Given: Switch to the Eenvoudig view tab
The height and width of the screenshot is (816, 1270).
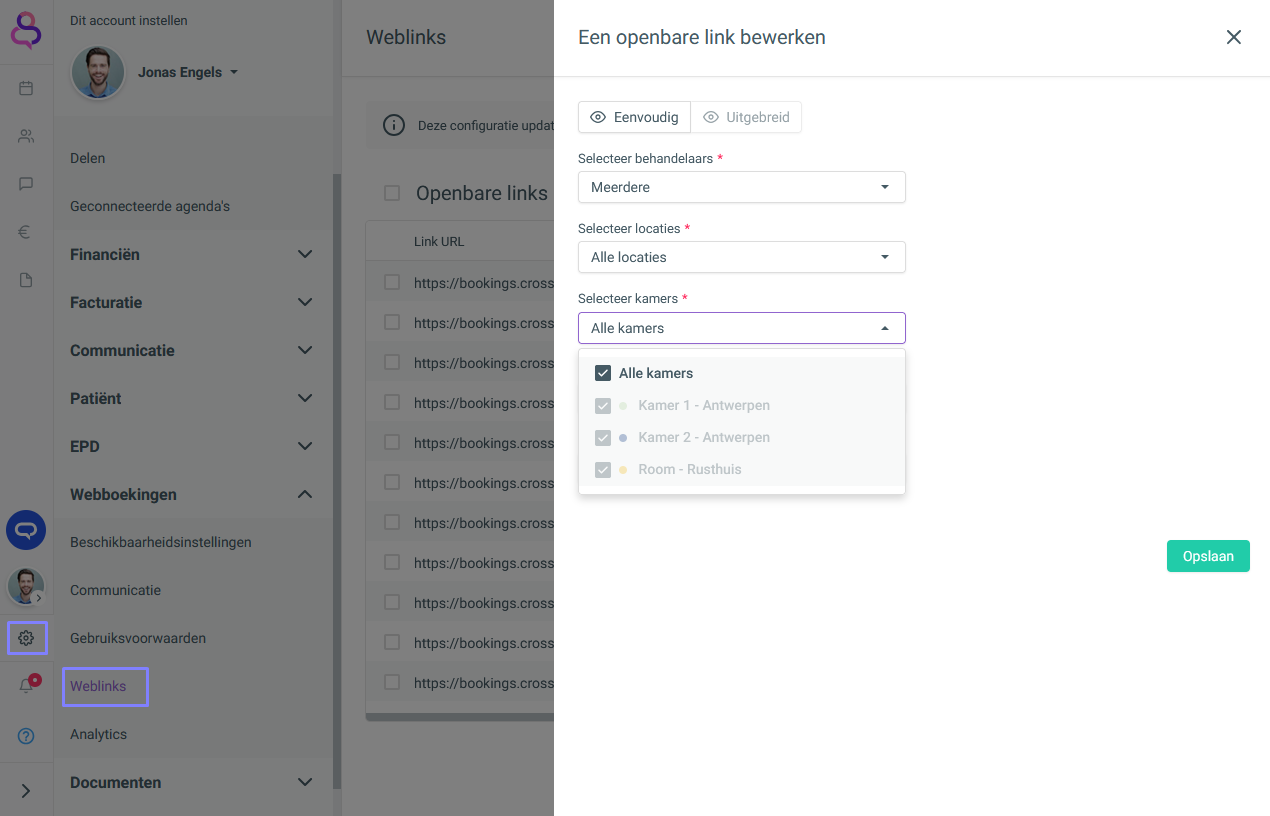Looking at the screenshot, I should 634,117.
